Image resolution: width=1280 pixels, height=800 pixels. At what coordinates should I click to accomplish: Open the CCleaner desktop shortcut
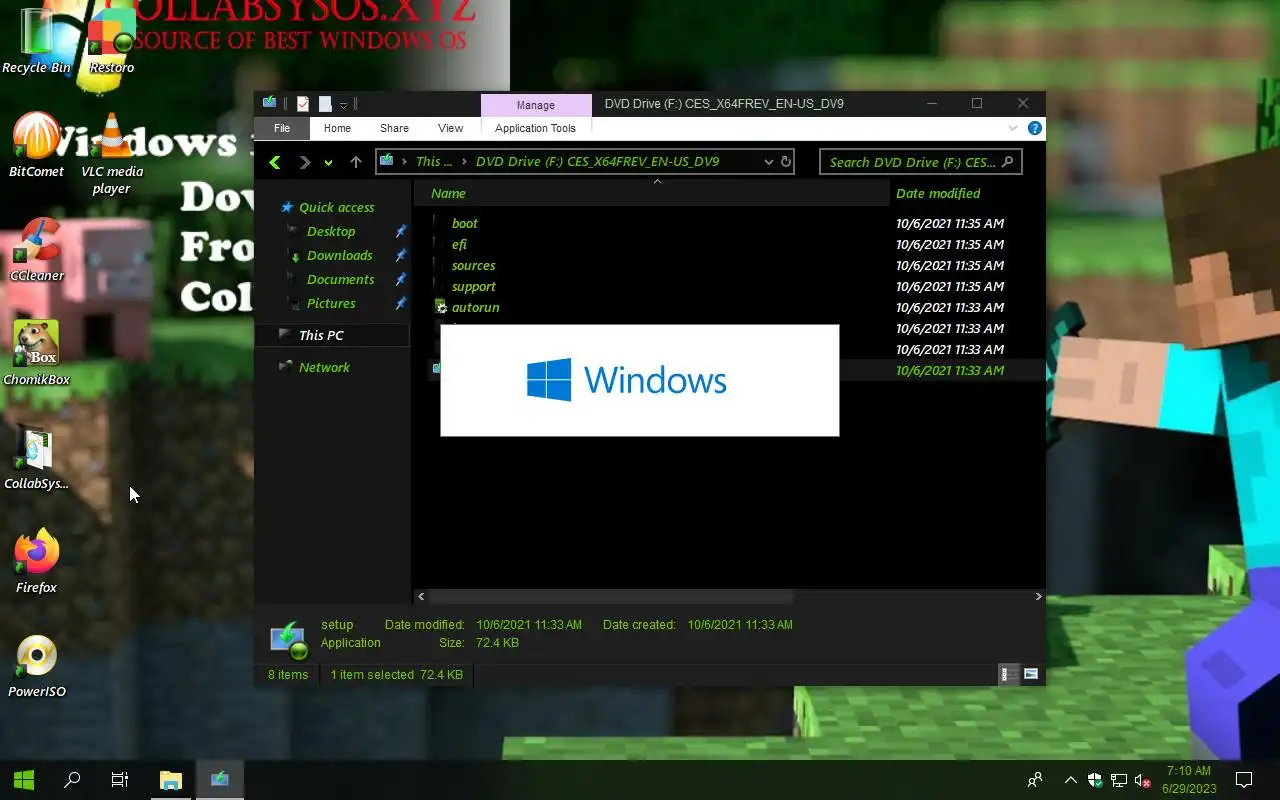pos(37,250)
